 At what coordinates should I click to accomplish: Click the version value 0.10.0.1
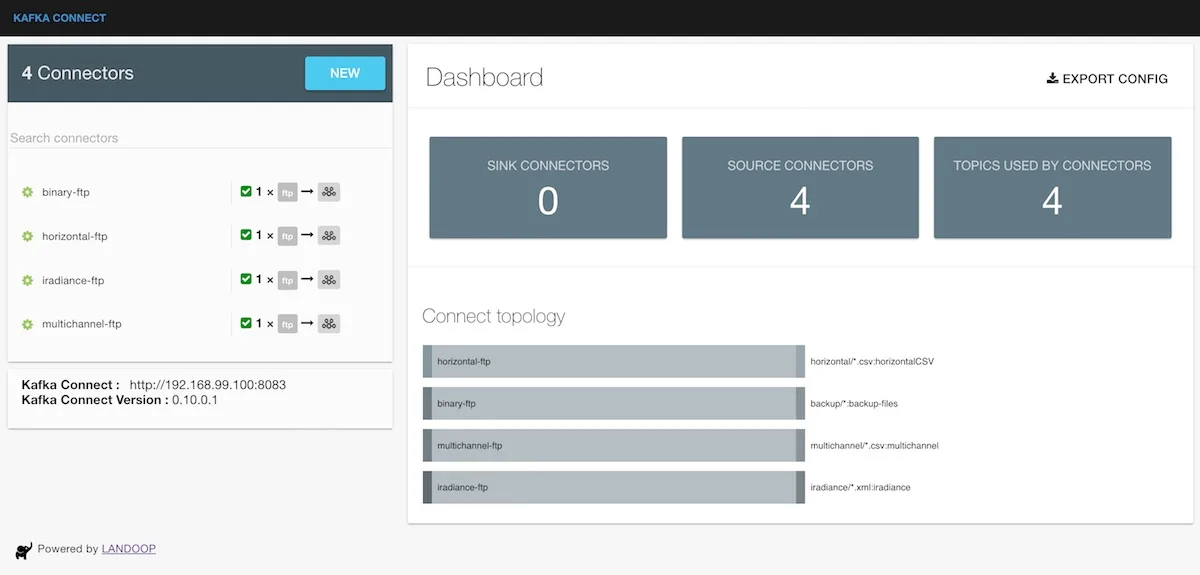tap(195, 399)
